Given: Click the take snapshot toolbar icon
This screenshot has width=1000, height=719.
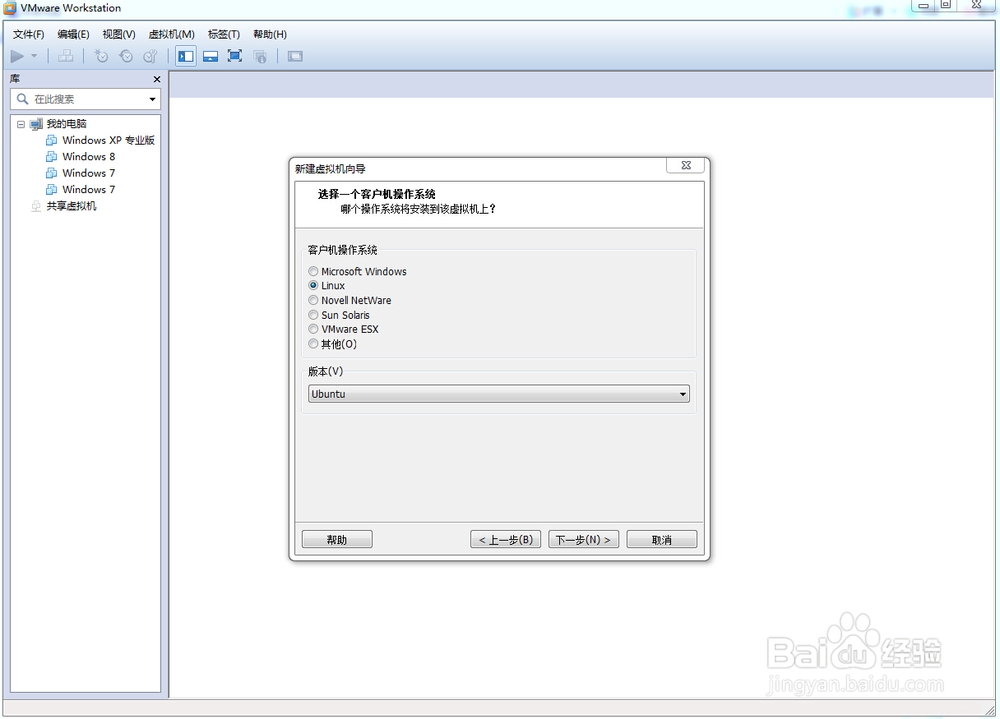Looking at the screenshot, I should (101, 56).
